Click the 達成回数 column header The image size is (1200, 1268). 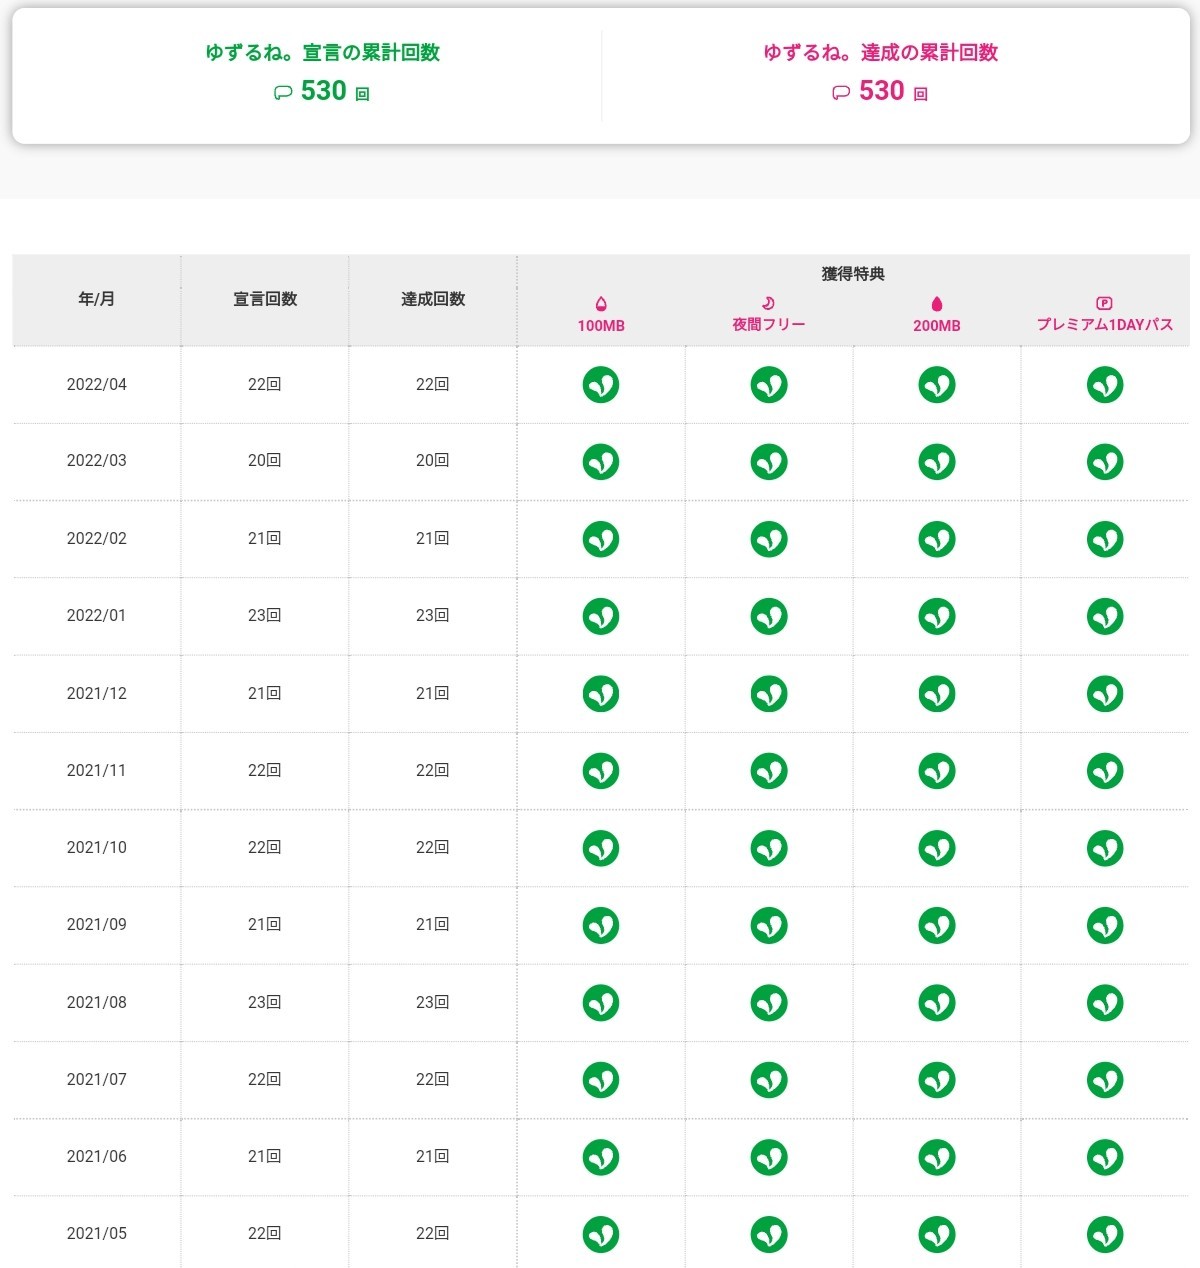pyautogui.click(x=433, y=299)
